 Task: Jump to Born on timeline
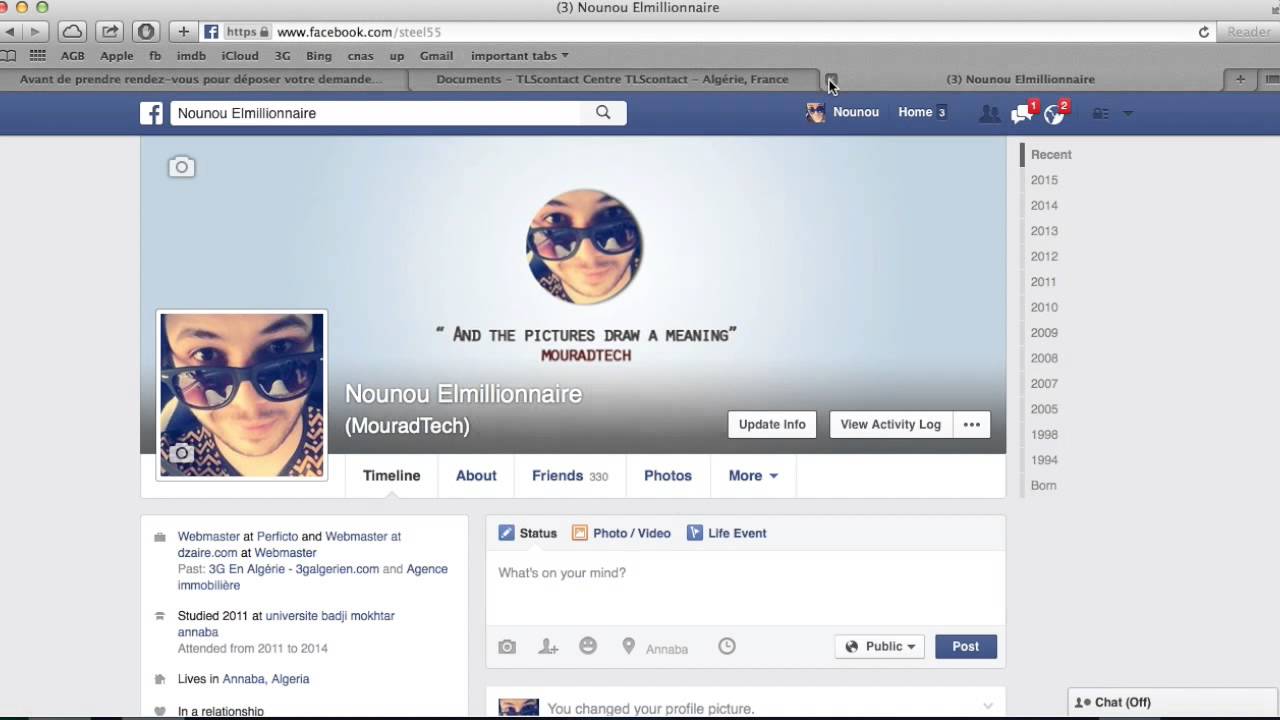(1044, 486)
